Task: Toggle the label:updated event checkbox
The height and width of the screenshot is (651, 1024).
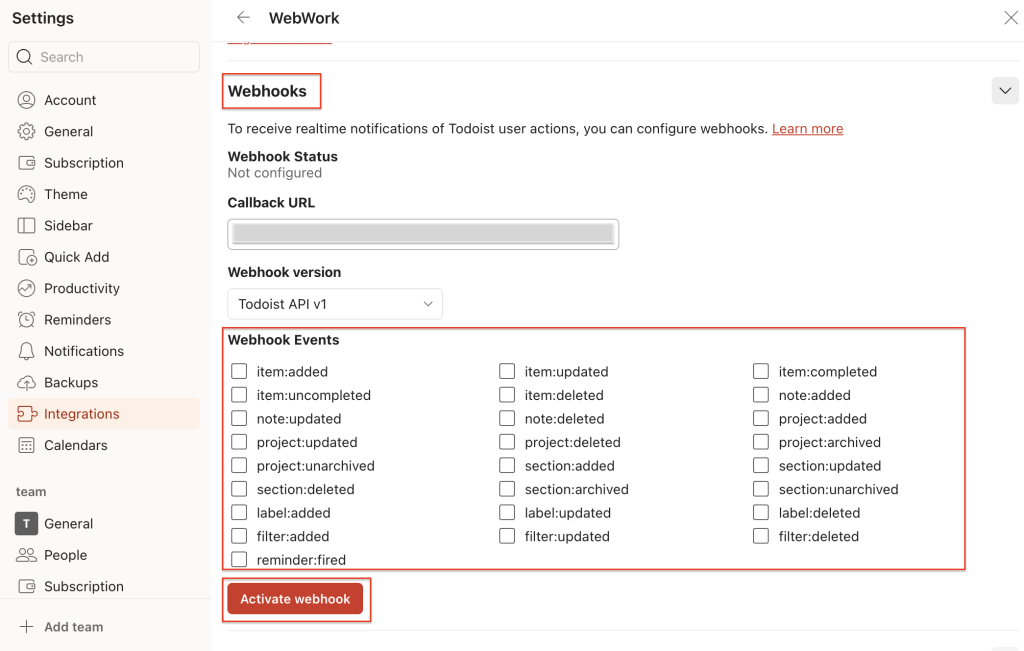Action: click(507, 513)
